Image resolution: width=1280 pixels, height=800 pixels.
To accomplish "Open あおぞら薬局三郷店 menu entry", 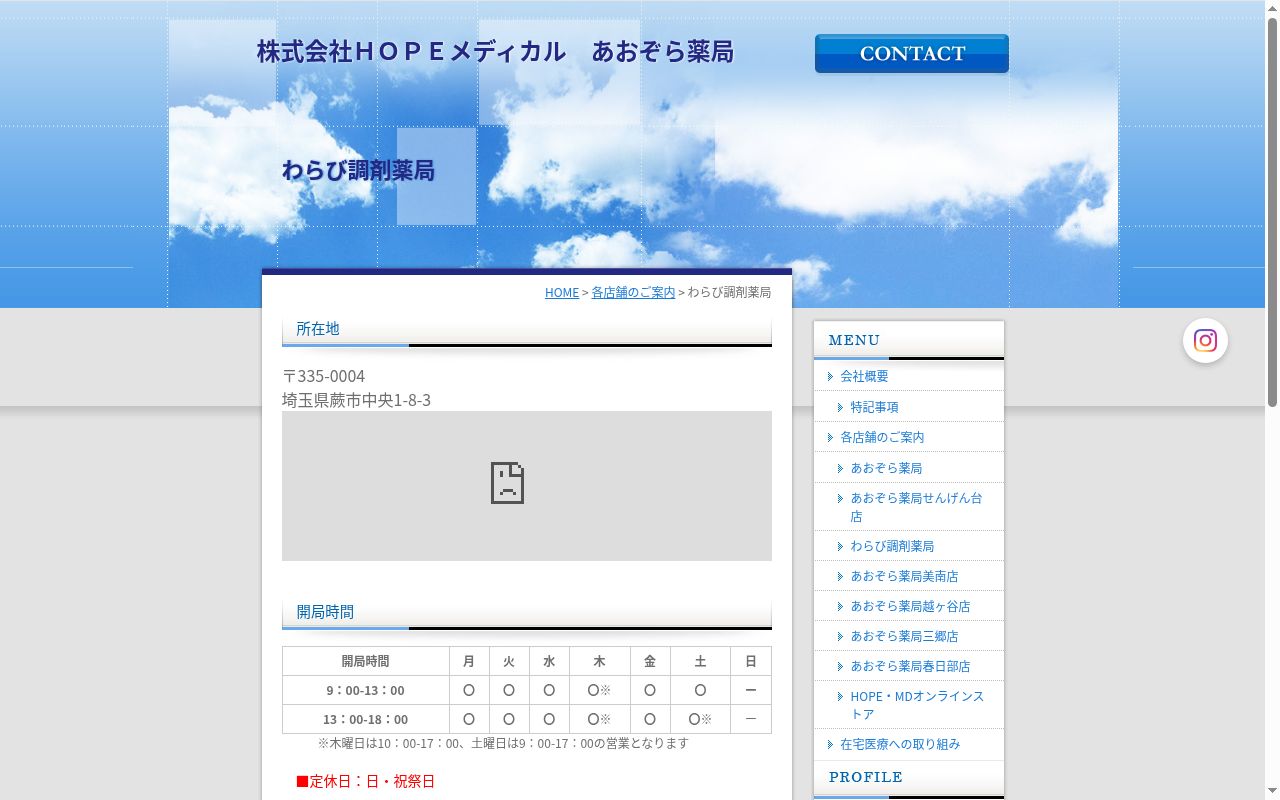I will 904,636.
